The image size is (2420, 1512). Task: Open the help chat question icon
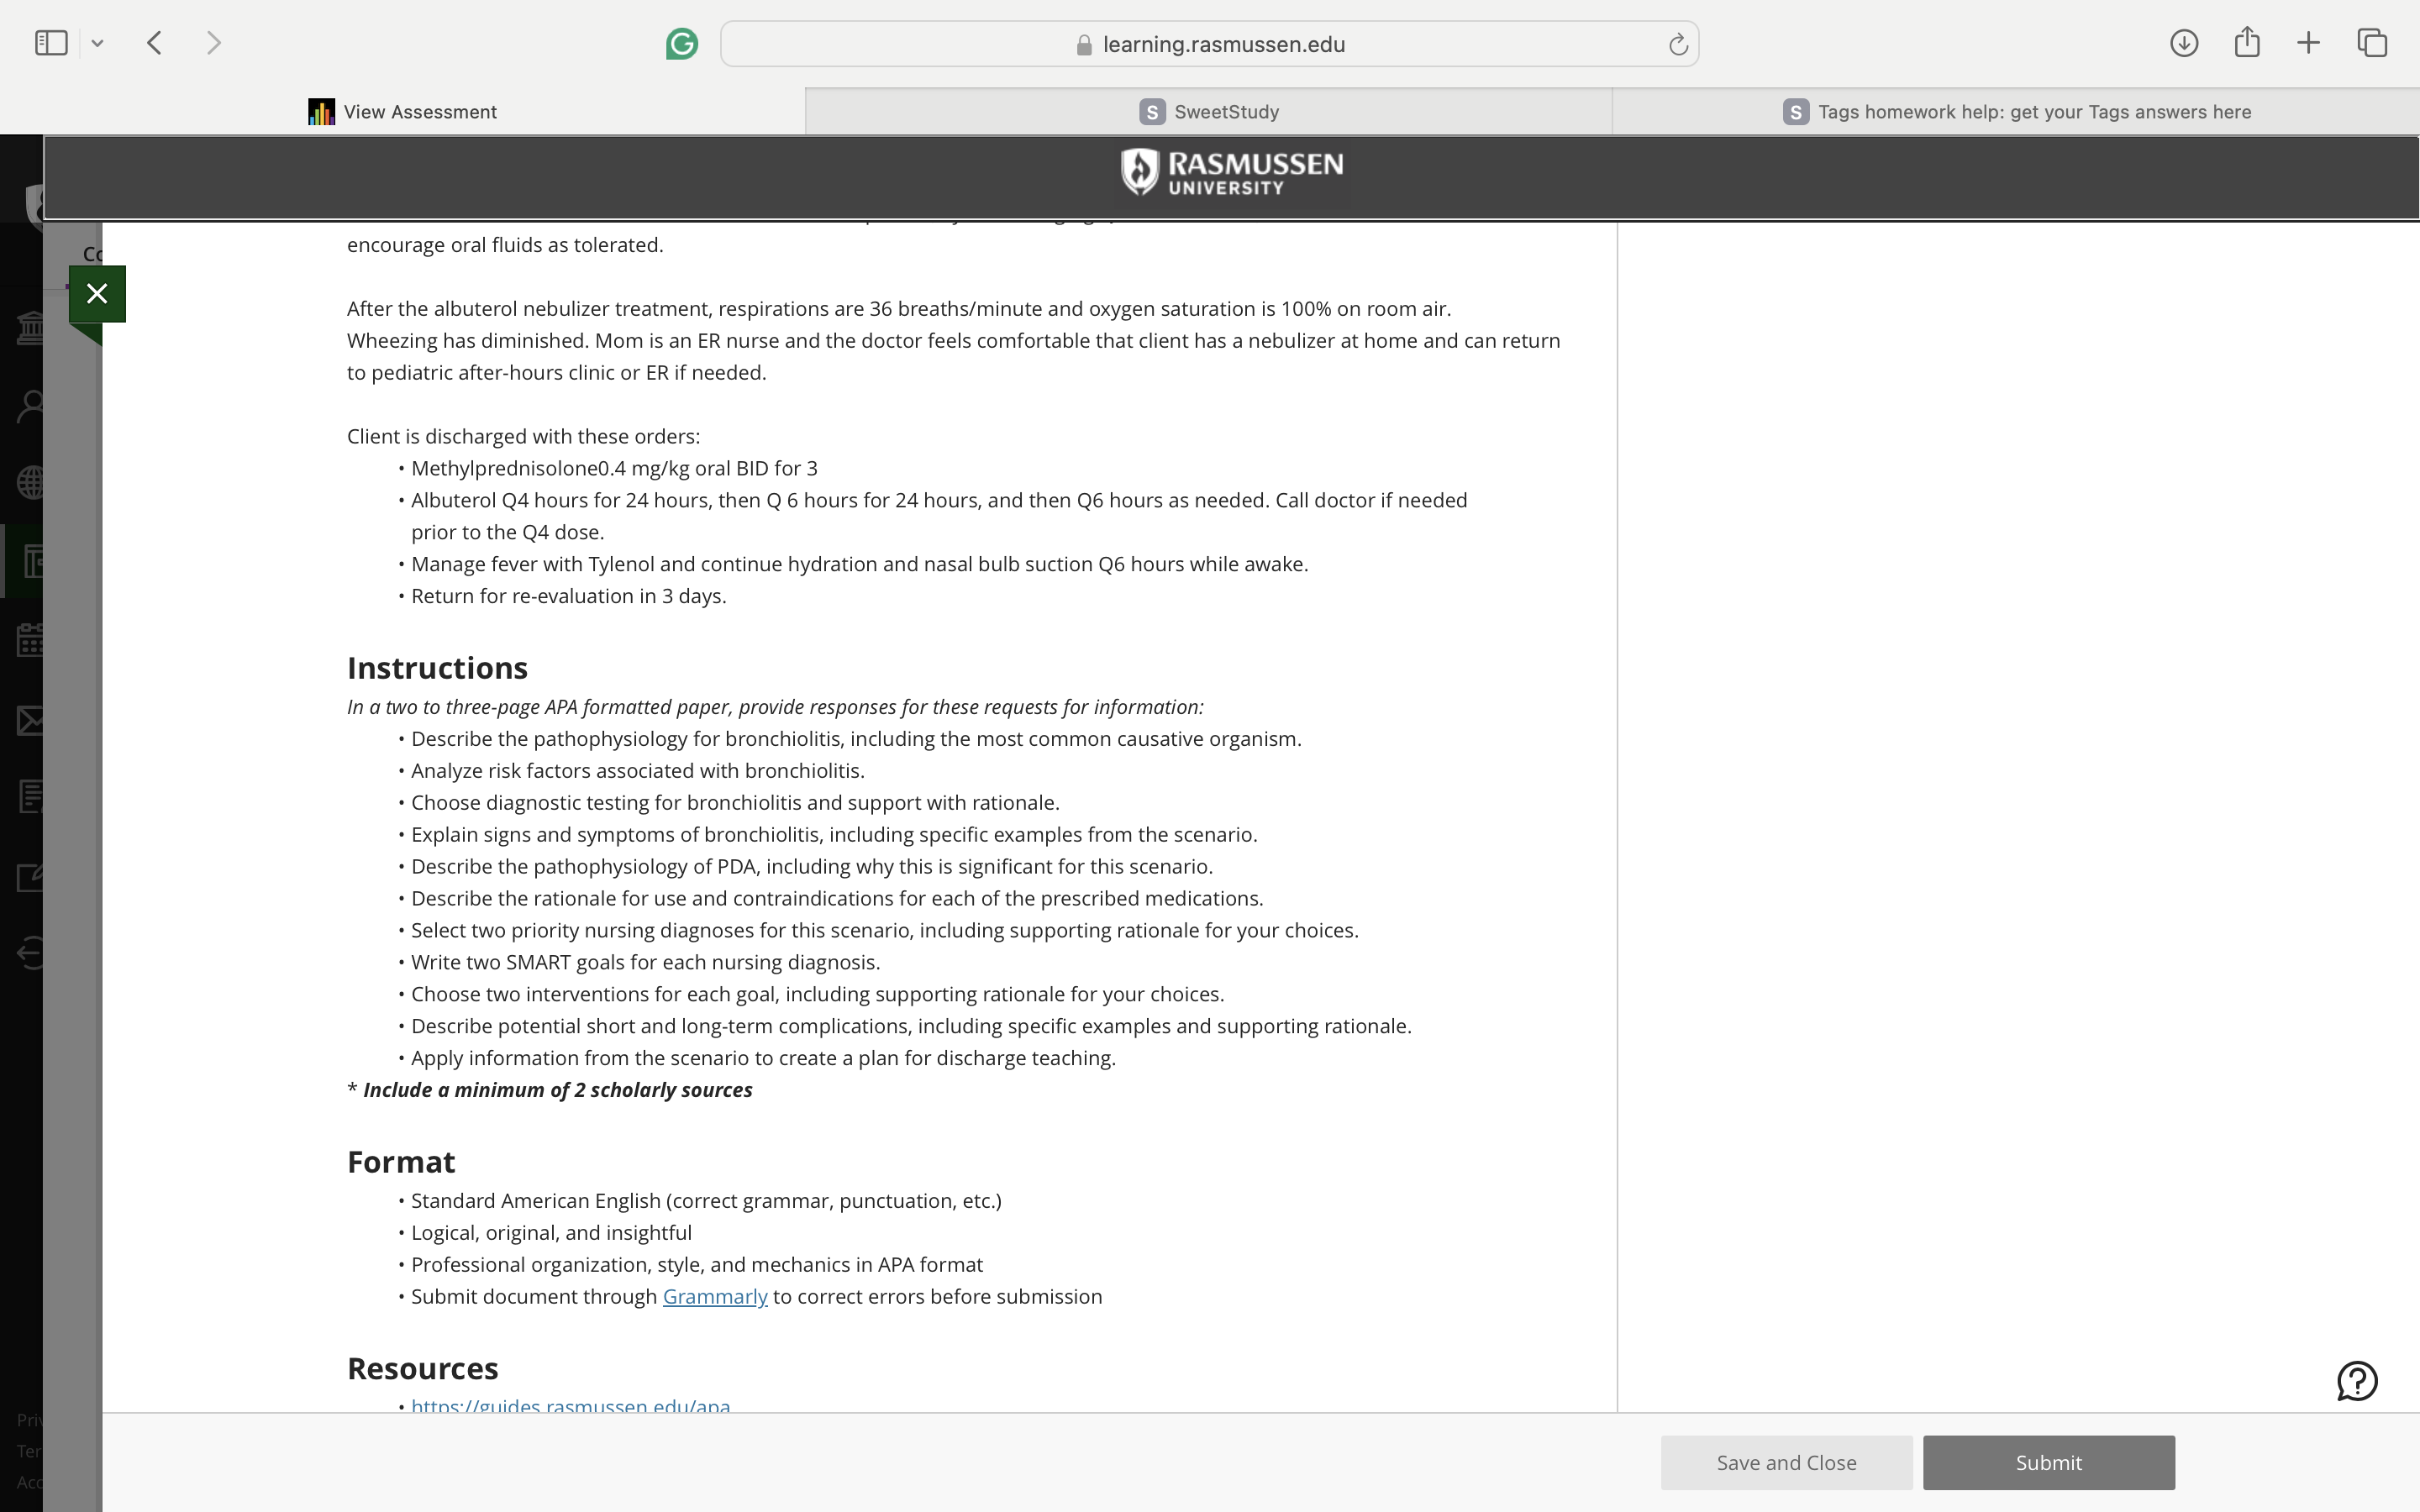tap(2356, 1381)
